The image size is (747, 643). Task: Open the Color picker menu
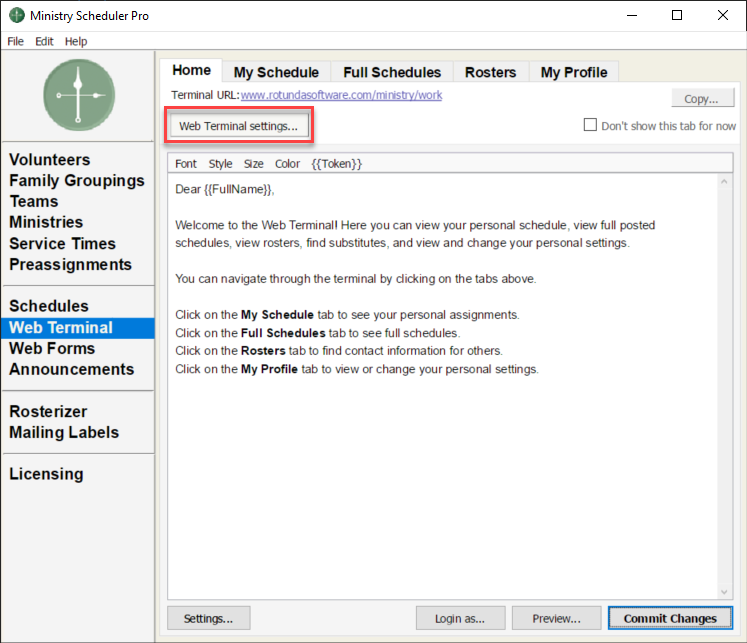[x=287, y=164]
